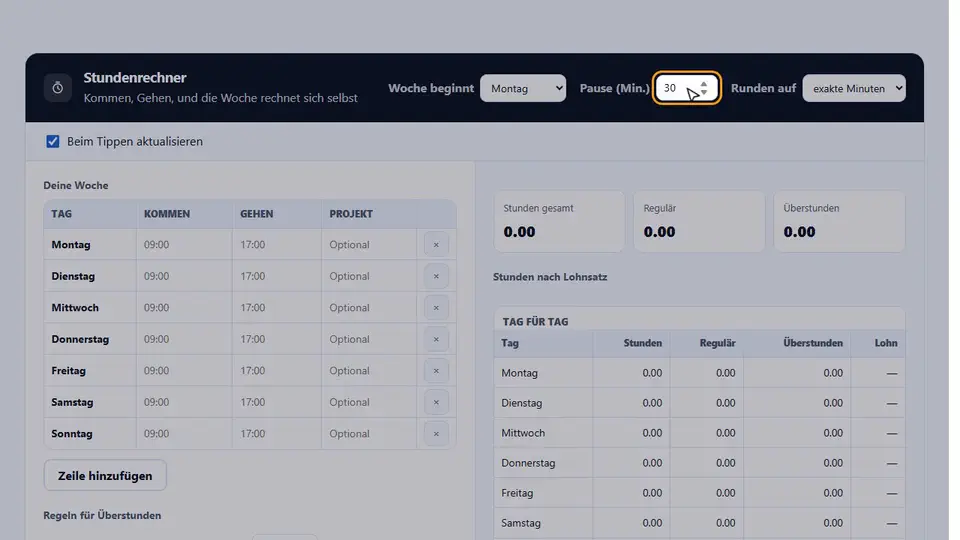Click Donnerstag Projekt field
Viewport: 960px width, 540px height.
click(x=369, y=339)
